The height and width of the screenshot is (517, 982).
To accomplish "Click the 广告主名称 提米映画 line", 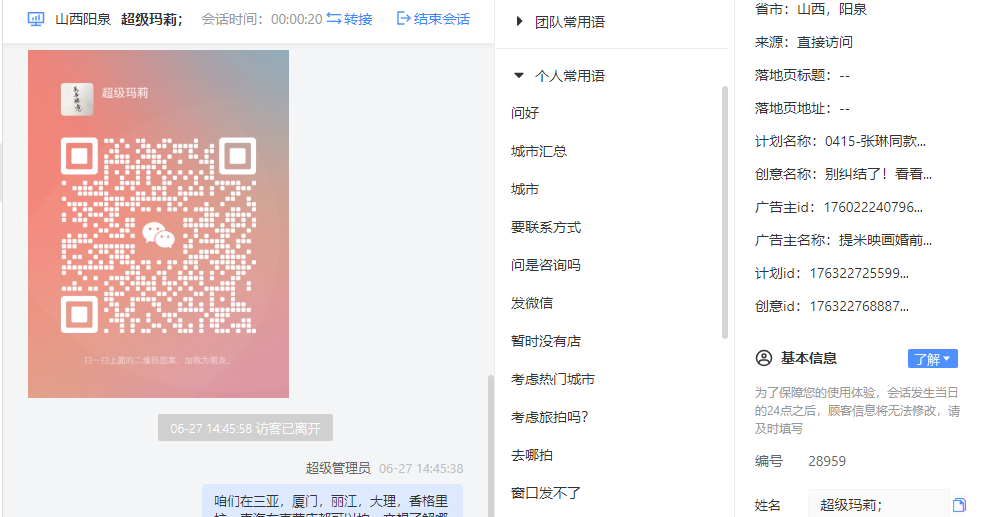I will [x=843, y=240].
